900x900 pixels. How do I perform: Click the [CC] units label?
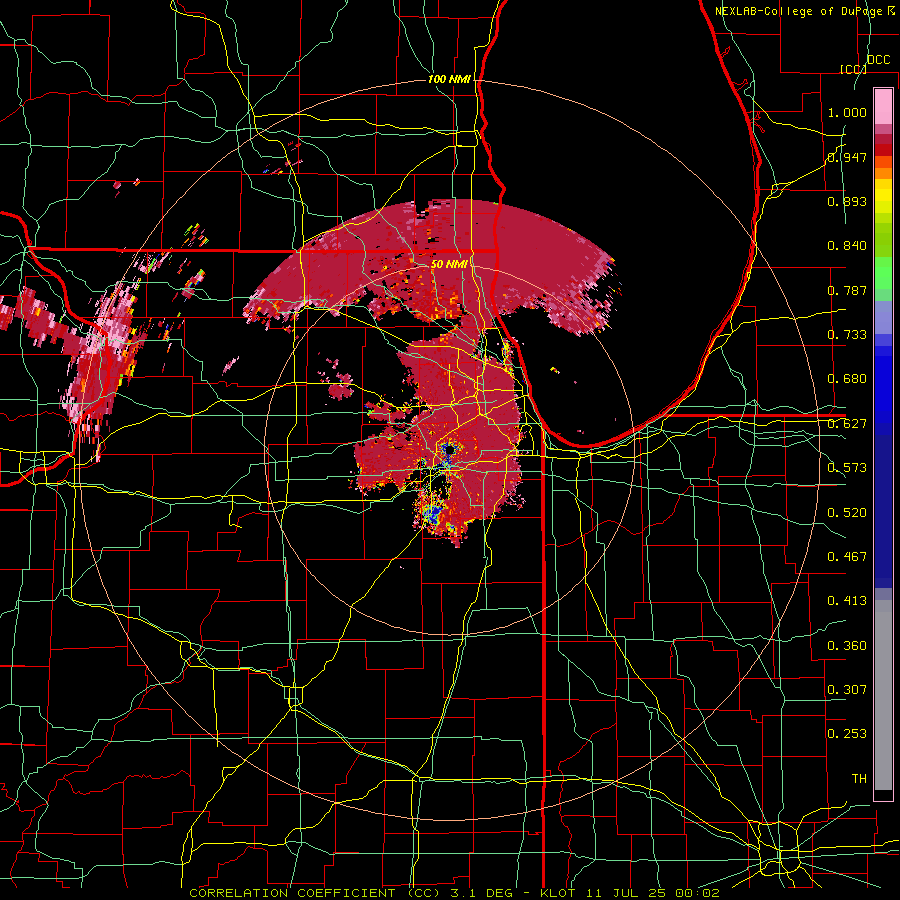click(x=852, y=69)
